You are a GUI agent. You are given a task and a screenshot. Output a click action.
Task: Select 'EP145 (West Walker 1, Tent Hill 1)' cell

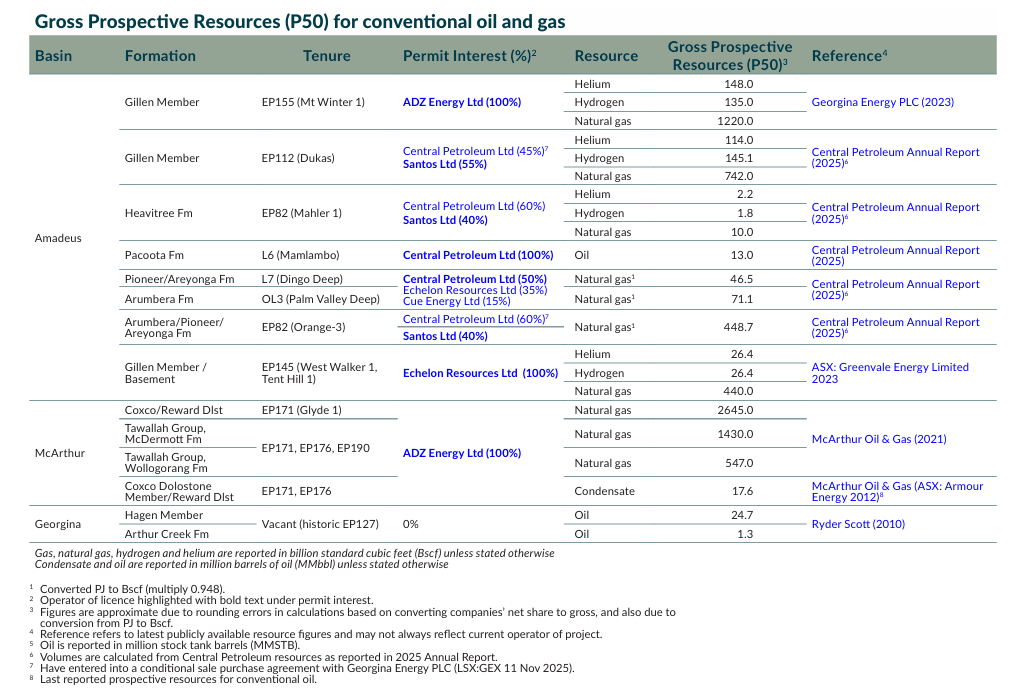pos(319,373)
